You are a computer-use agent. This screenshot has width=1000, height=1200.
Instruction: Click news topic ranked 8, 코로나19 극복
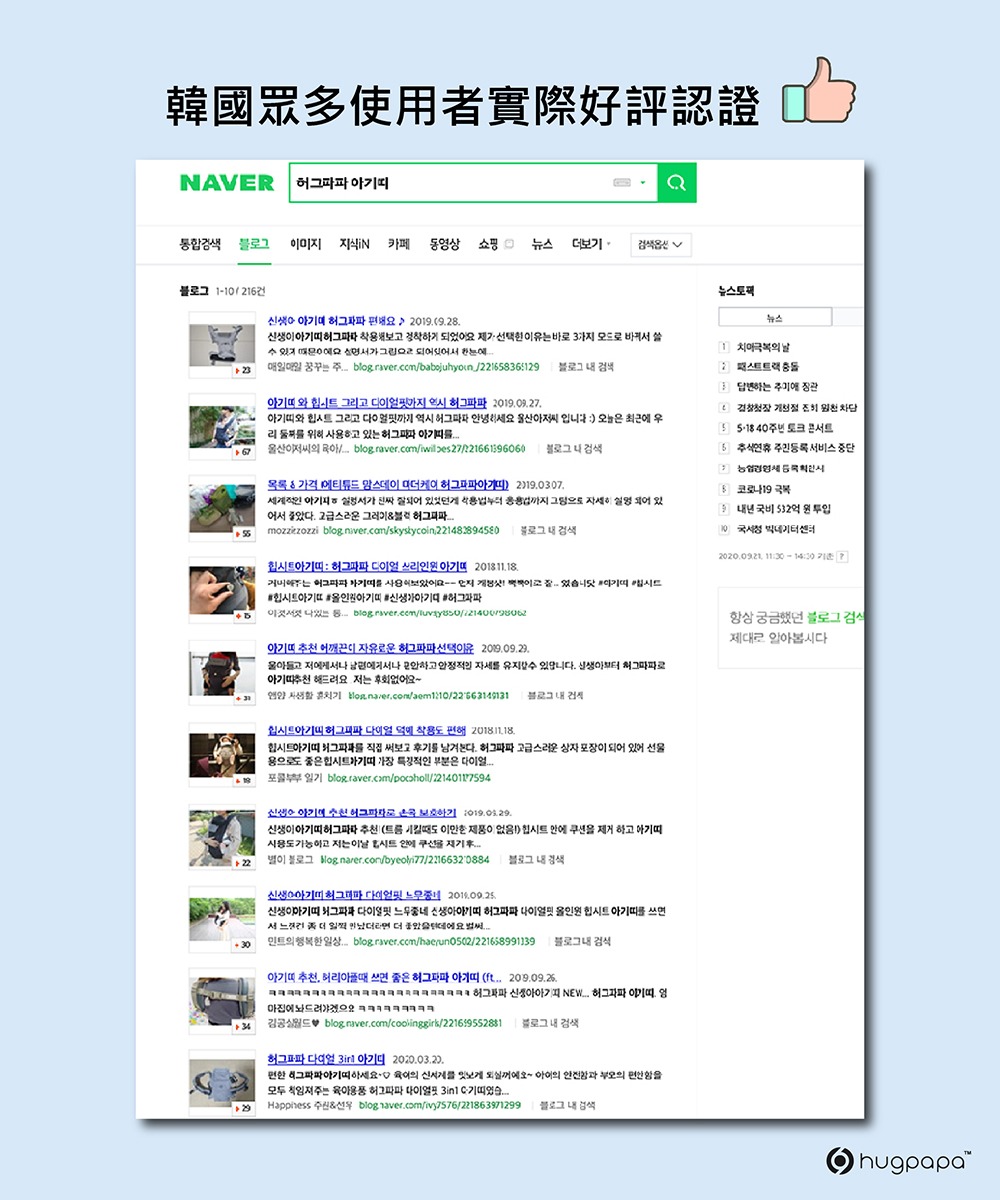coord(763,489)
